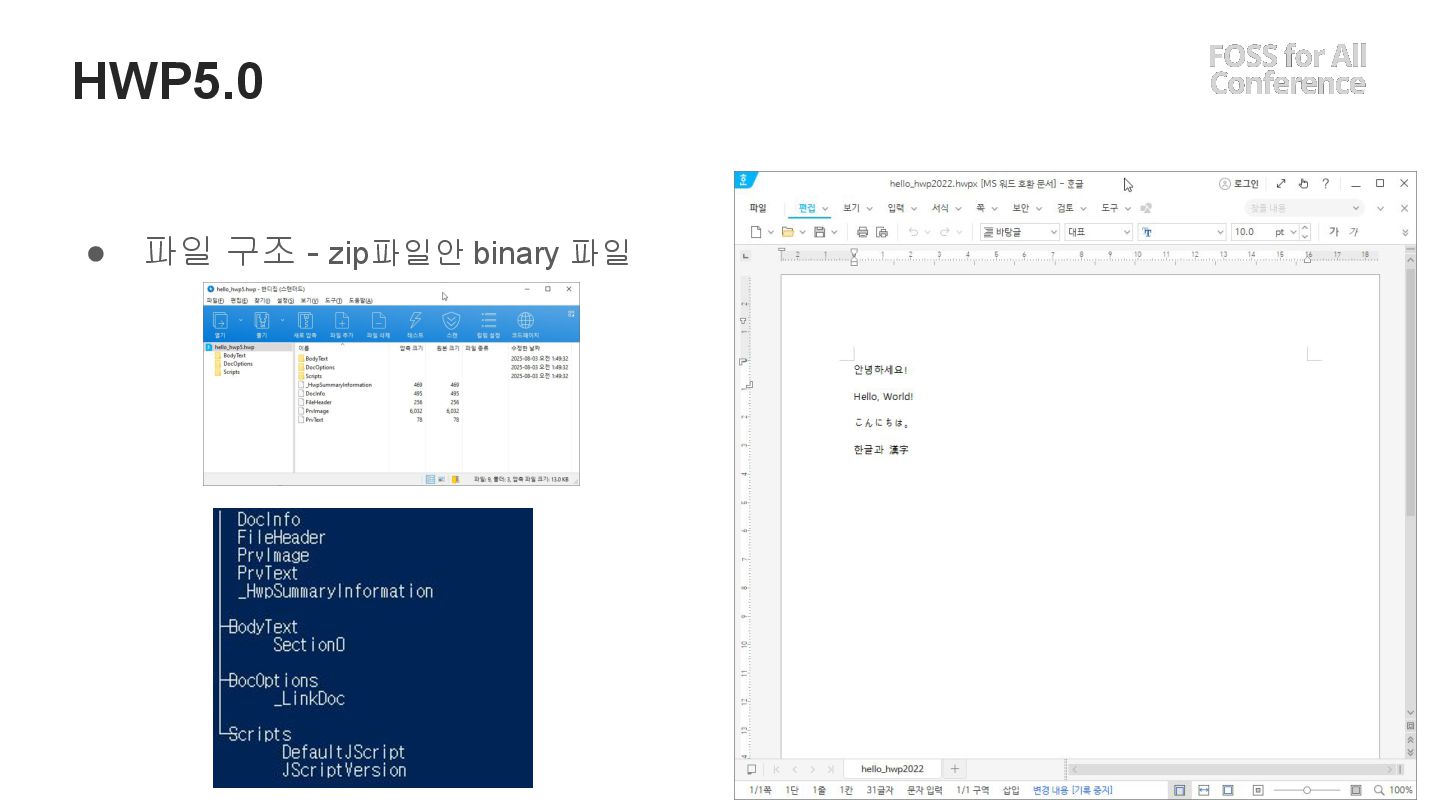Click the zoom slider in status bar
1440x810 pixels.
tap(1307, 790)
